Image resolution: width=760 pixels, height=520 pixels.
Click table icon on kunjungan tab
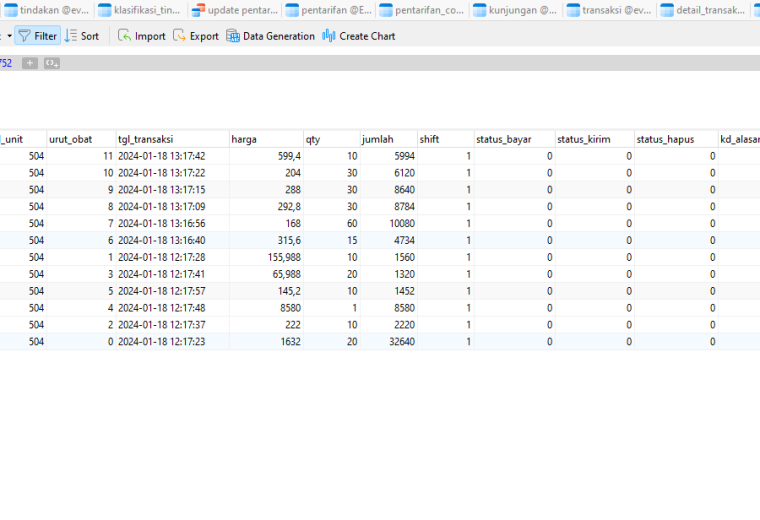pos(480,10)
